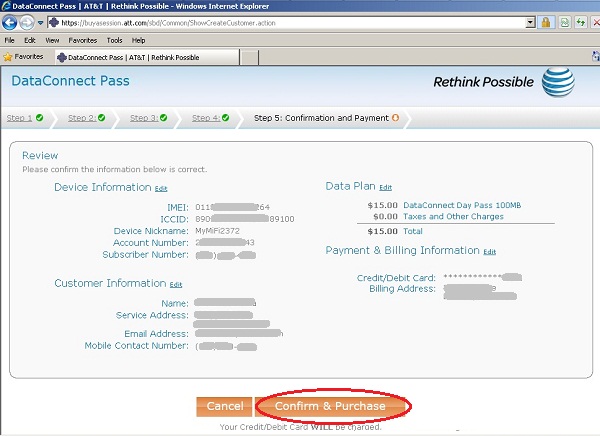Go back to Step 4
Viewport: 600px width, 436px height.
tap(206, 118)
